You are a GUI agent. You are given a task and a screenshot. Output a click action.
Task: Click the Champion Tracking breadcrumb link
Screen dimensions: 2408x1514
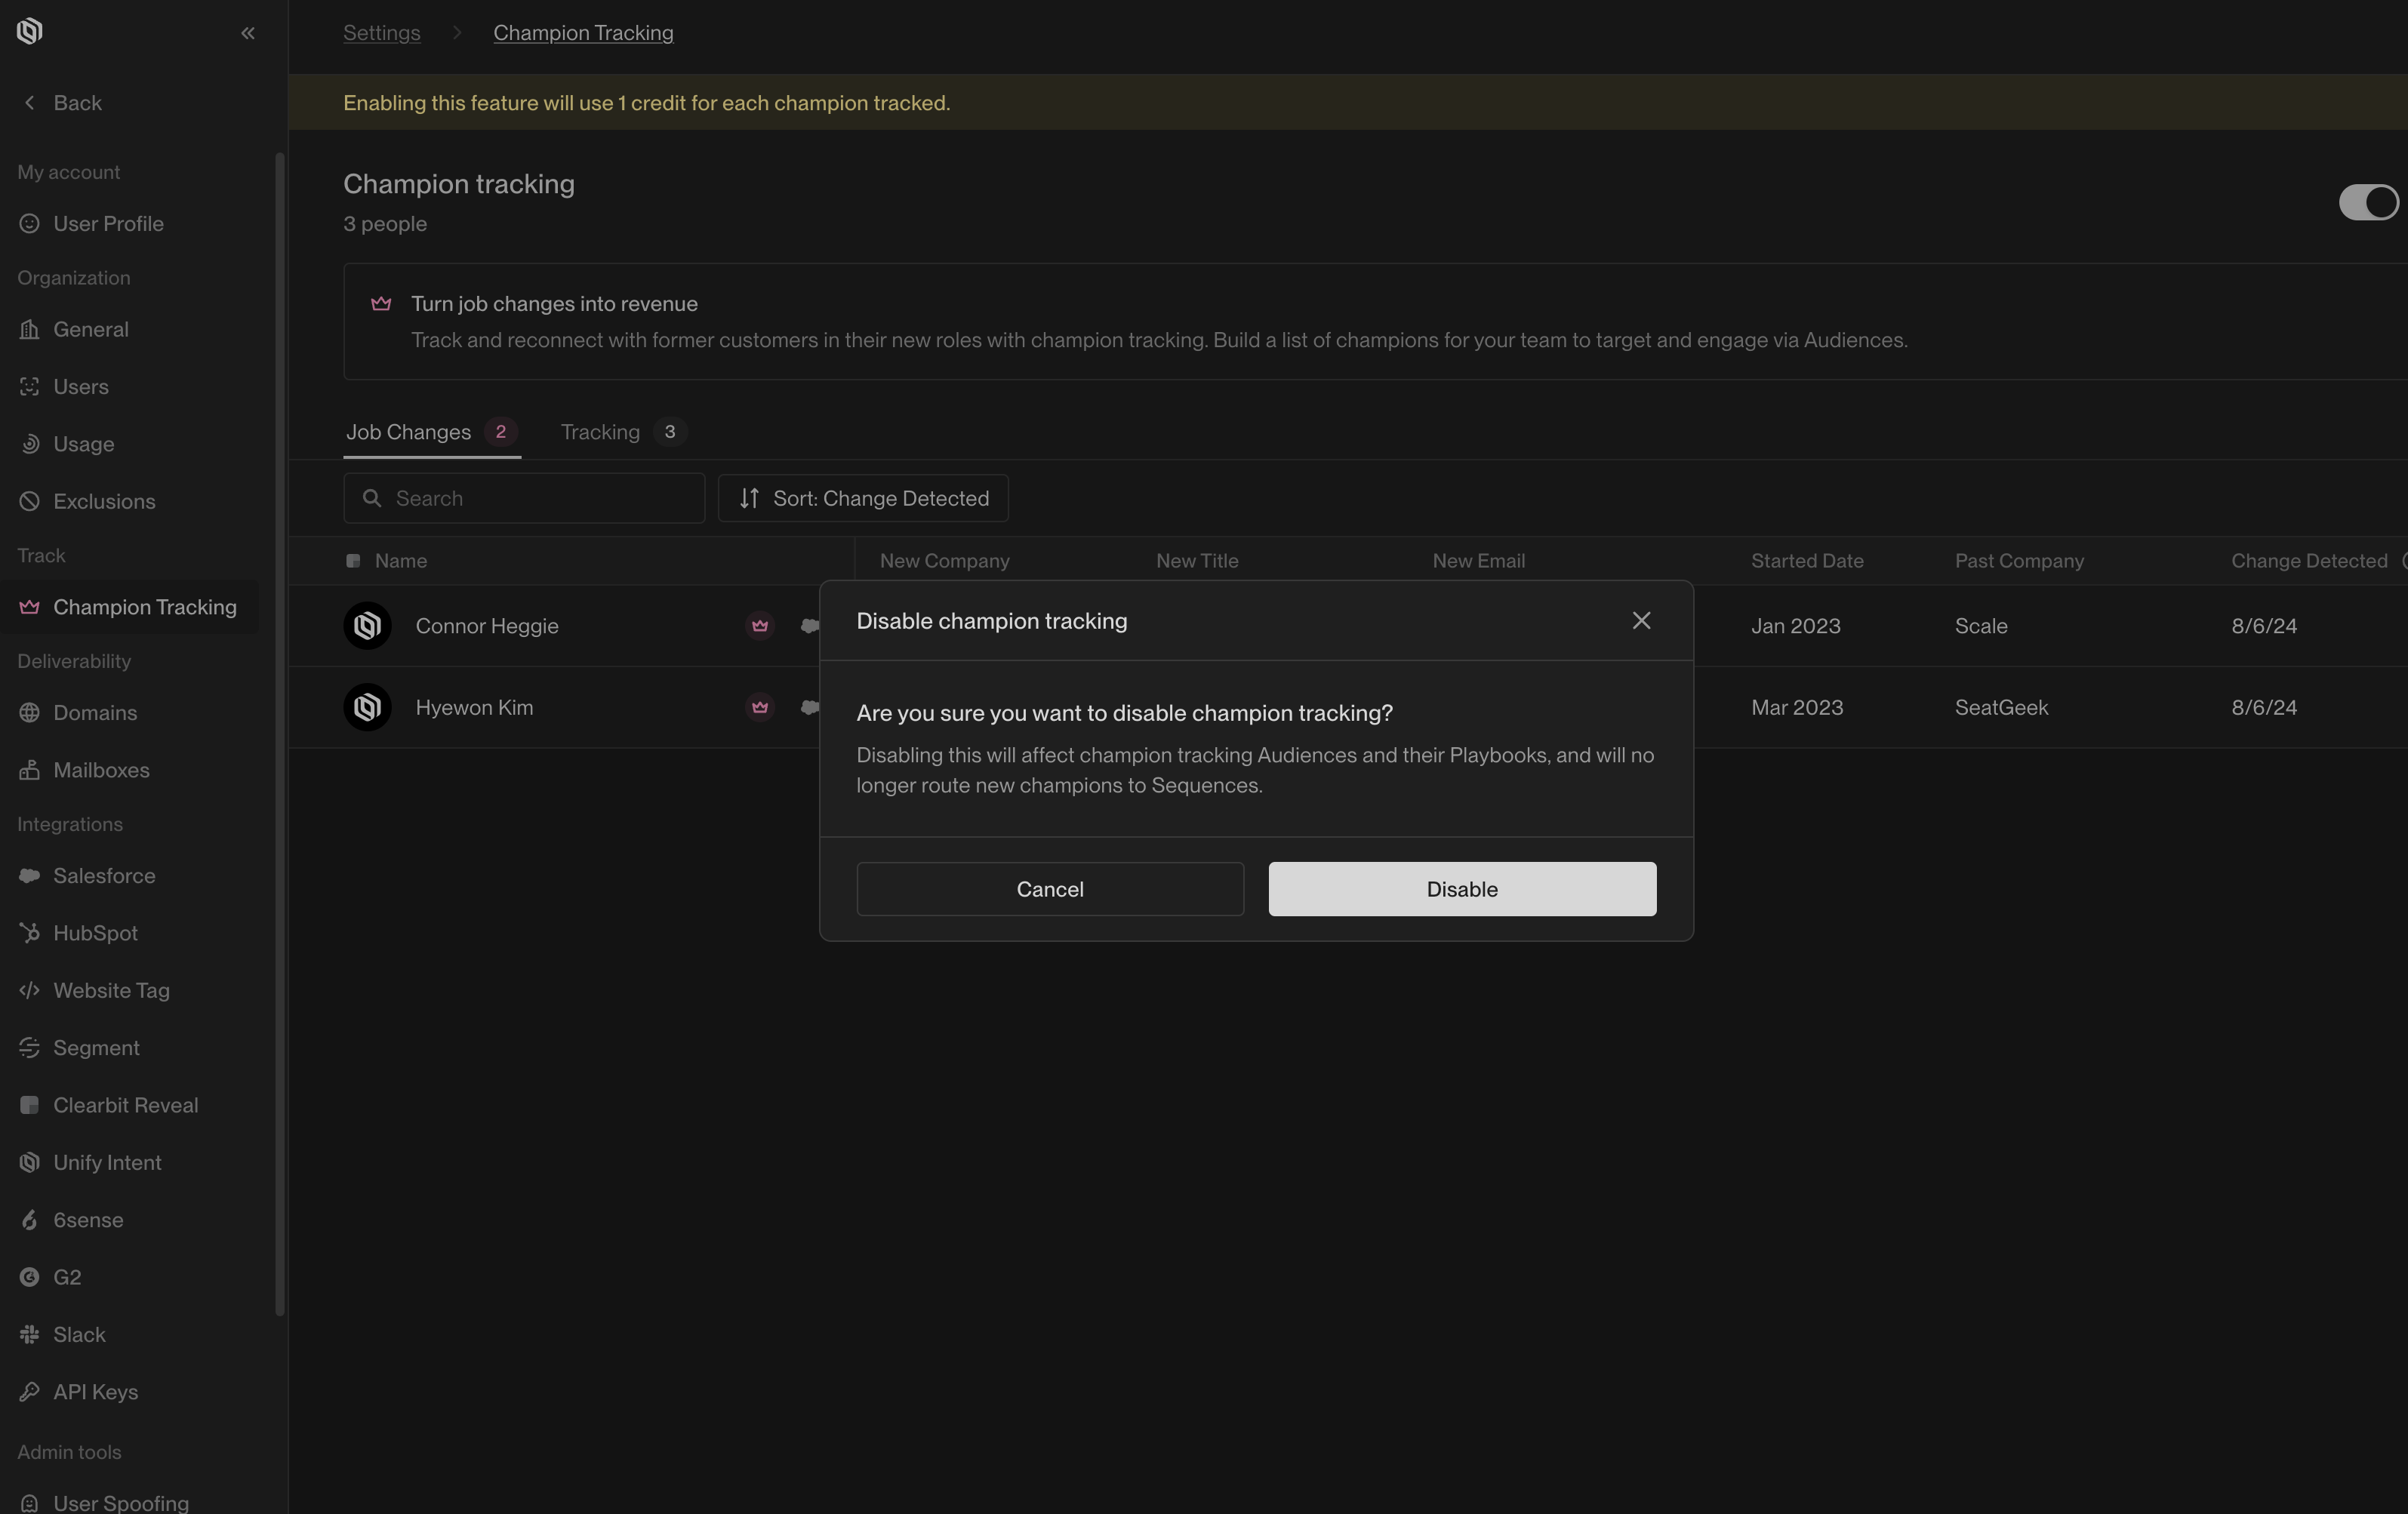tap(583, 32)
